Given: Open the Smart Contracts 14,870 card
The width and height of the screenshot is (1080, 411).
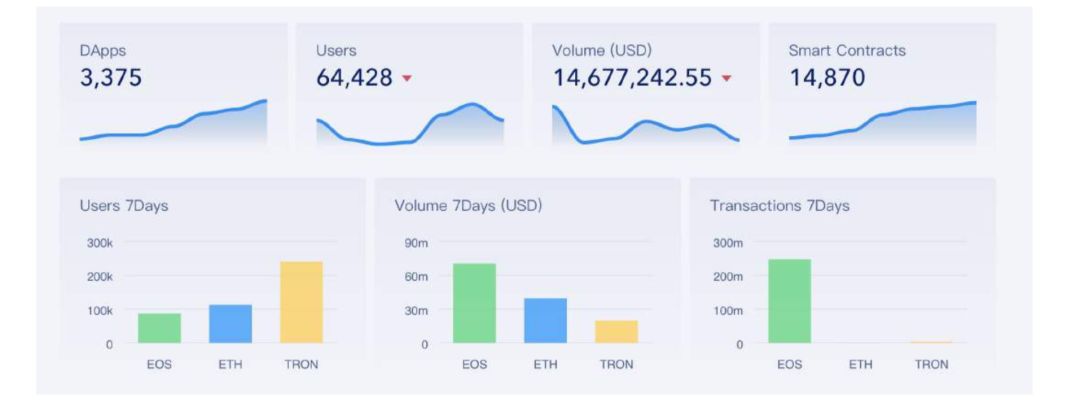Looking at the screenshot, I should [882, 86].
